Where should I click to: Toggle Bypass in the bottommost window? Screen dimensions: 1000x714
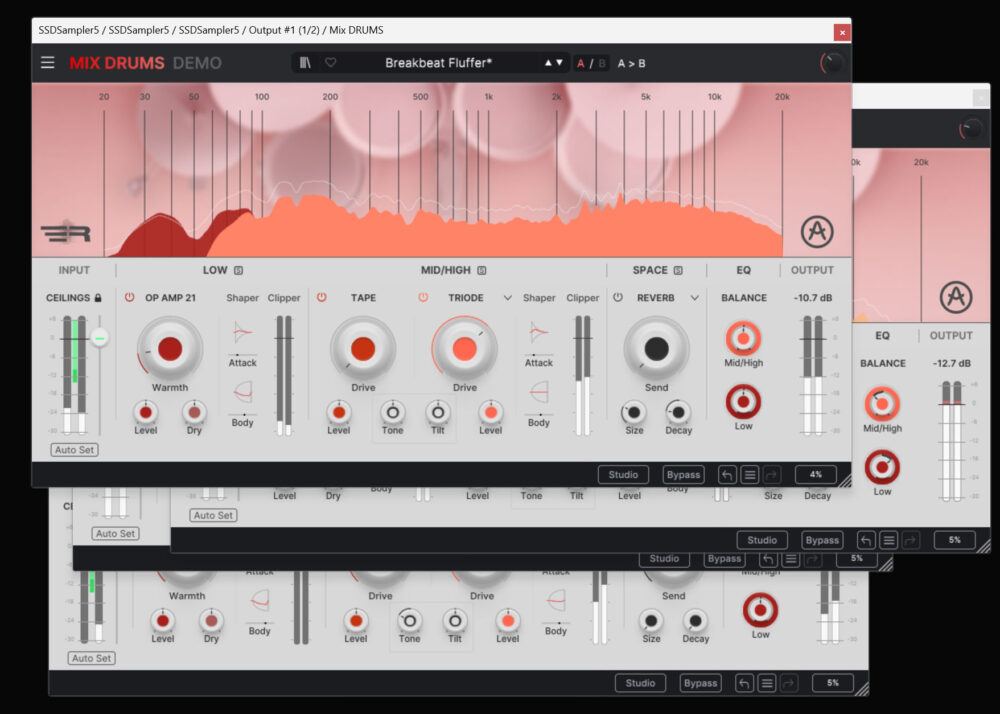click(x=700, y=683)
